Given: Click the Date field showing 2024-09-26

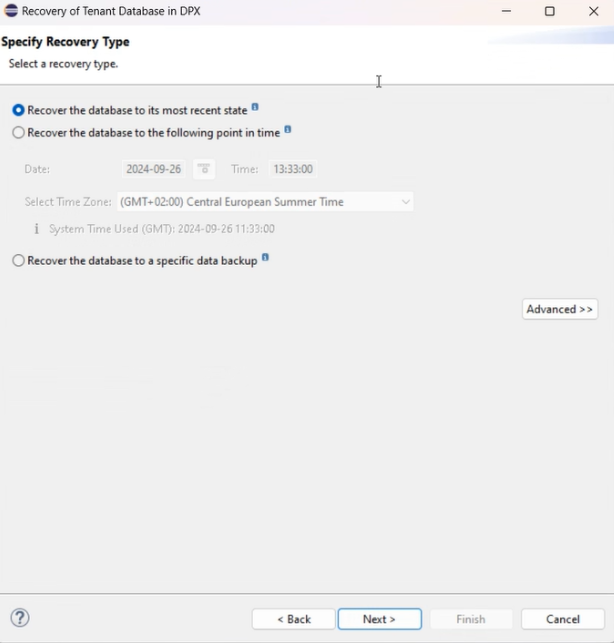Looking at the screenshot, I should coord(153,169).
